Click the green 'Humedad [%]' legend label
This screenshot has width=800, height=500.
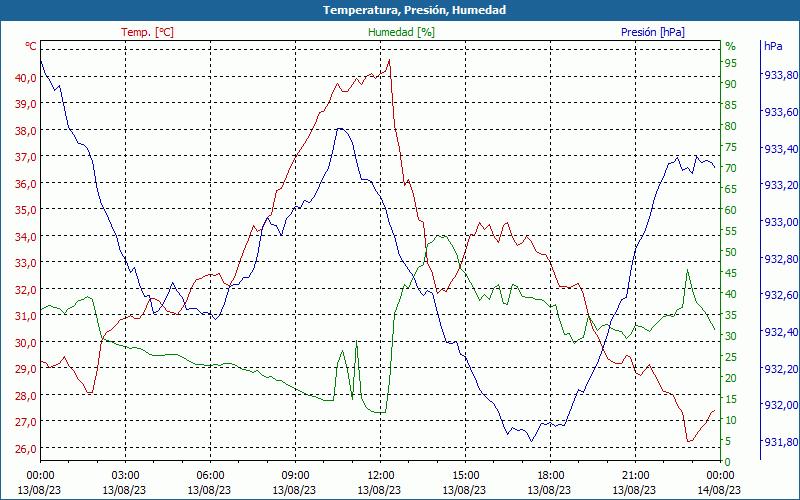pyautogui.click(x=401, y=32)
